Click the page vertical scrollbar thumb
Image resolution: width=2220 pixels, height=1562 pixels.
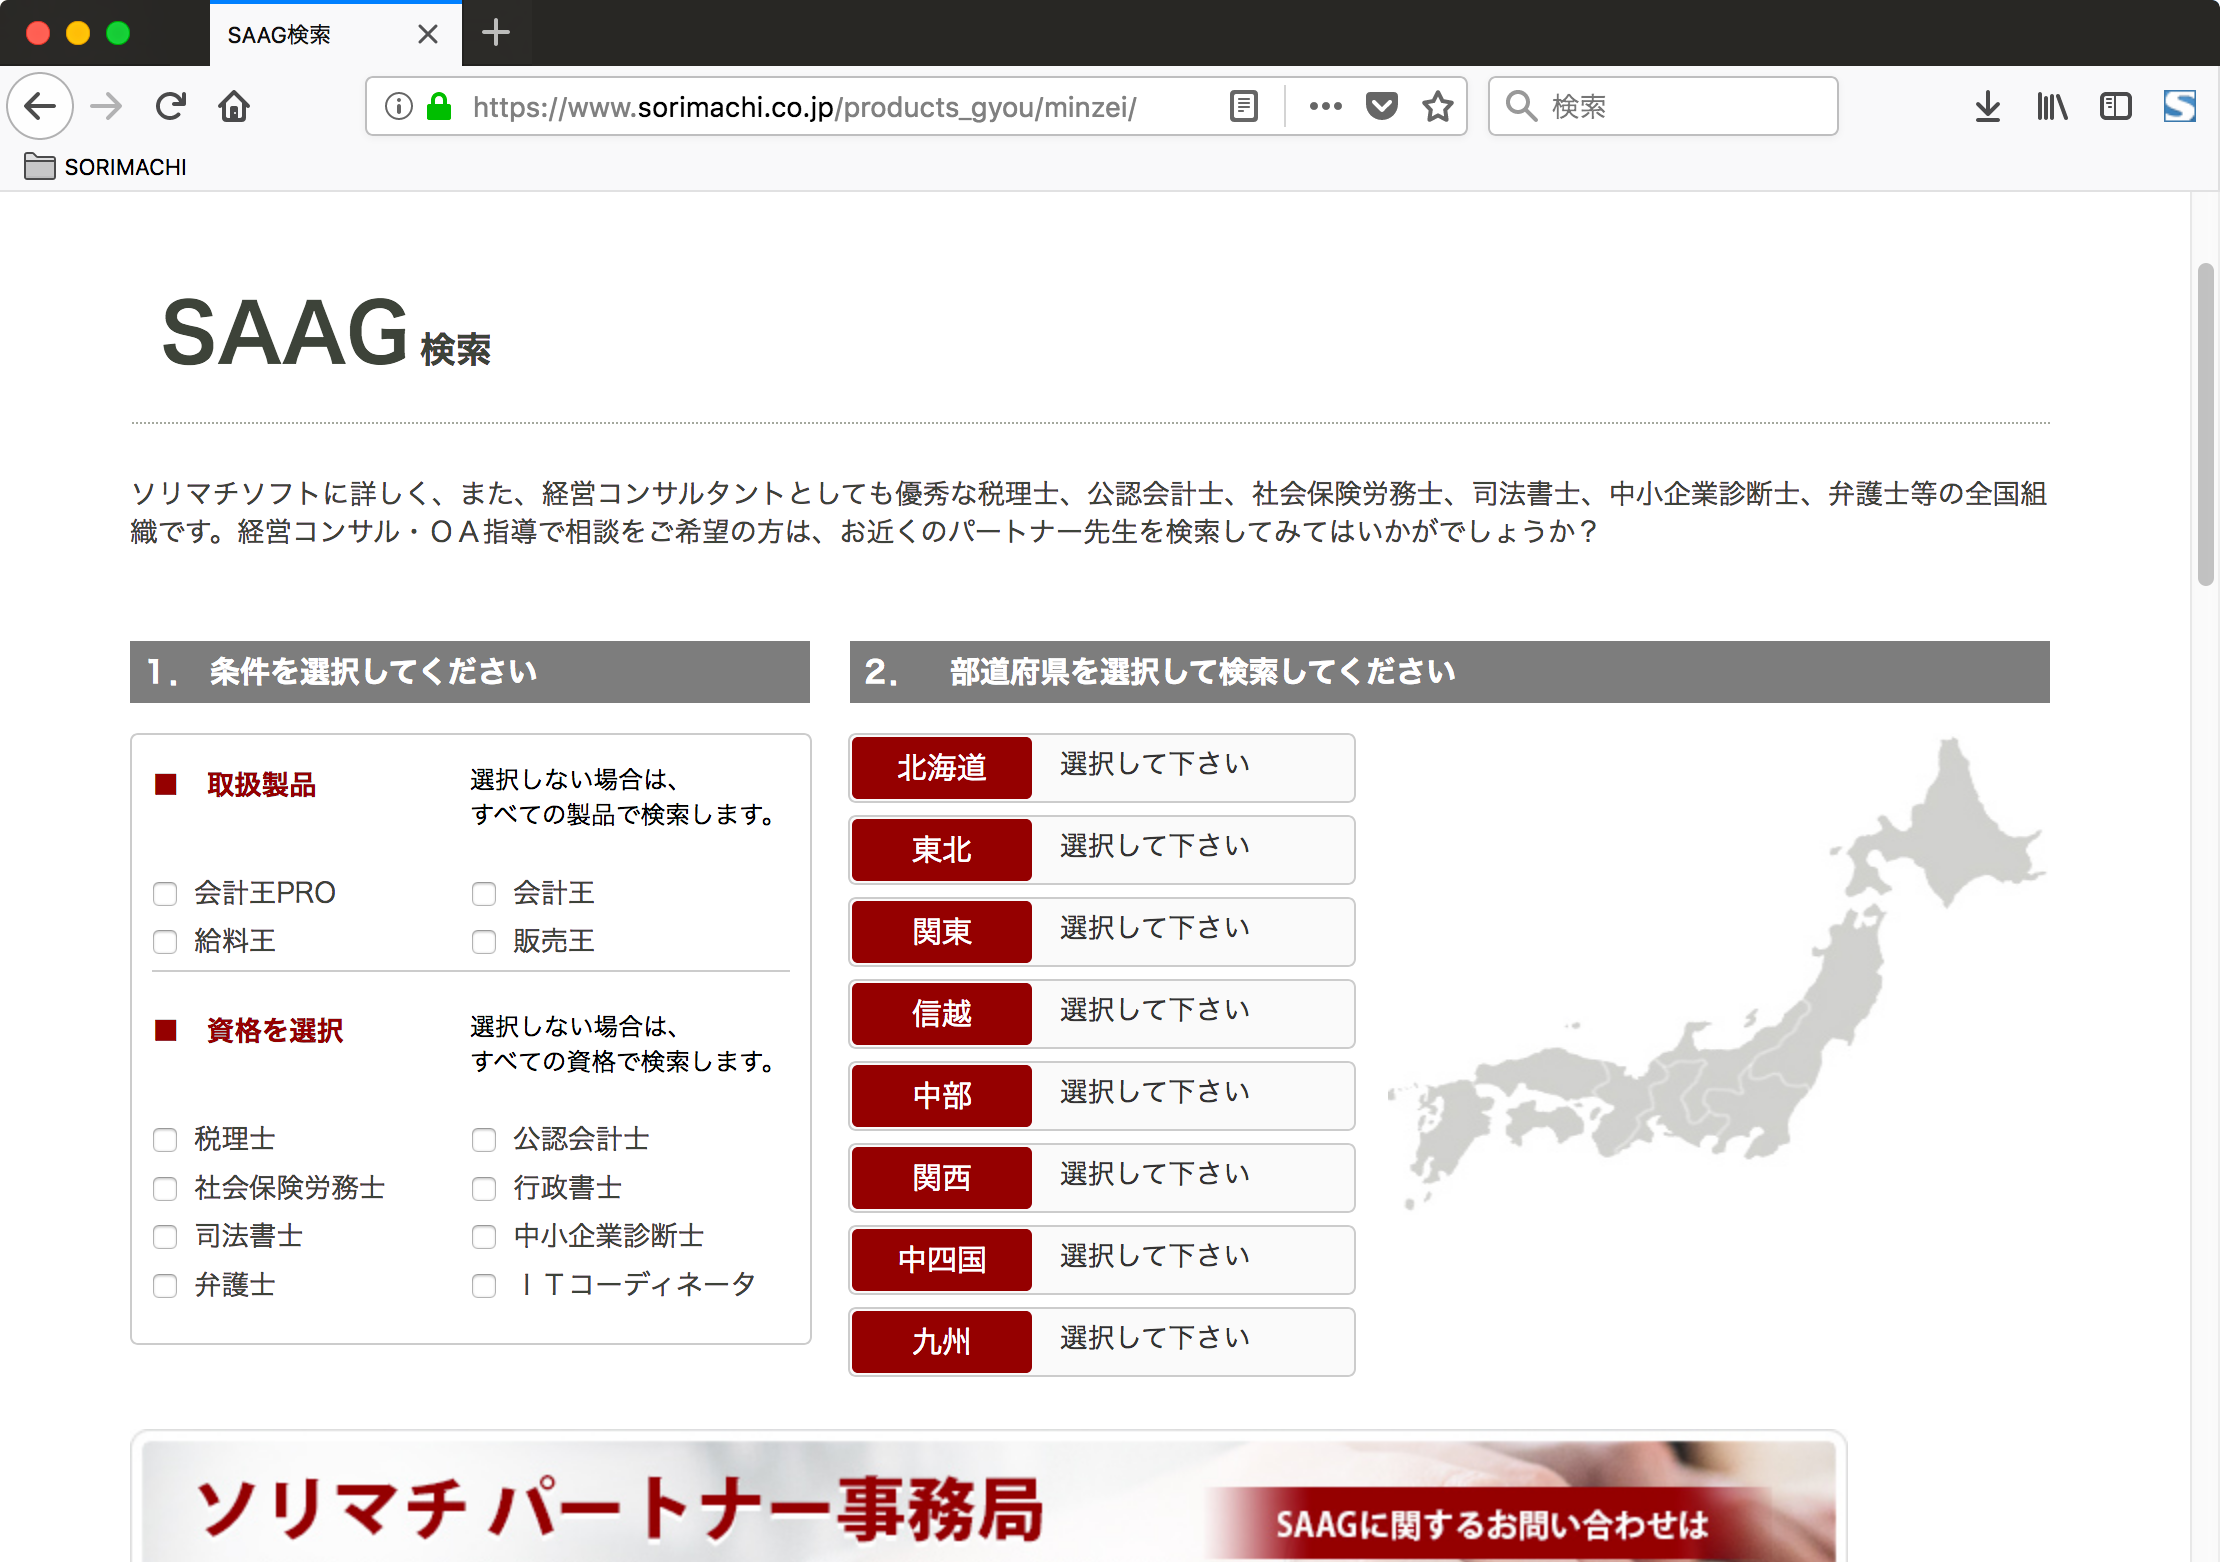(2205, 424)
